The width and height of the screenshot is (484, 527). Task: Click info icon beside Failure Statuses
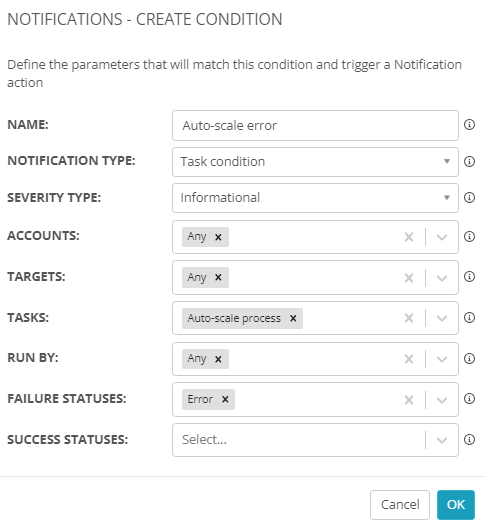(x=469, y=399)
